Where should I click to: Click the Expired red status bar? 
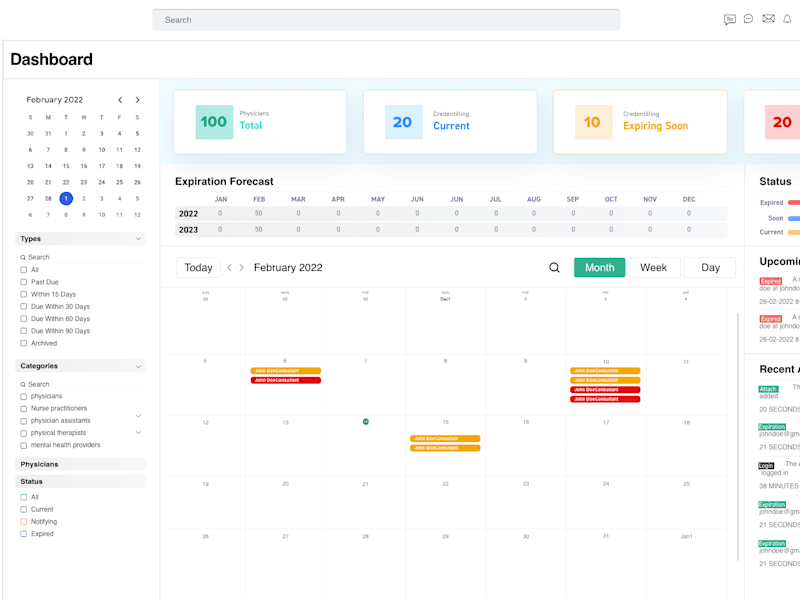tap(794, 203)
